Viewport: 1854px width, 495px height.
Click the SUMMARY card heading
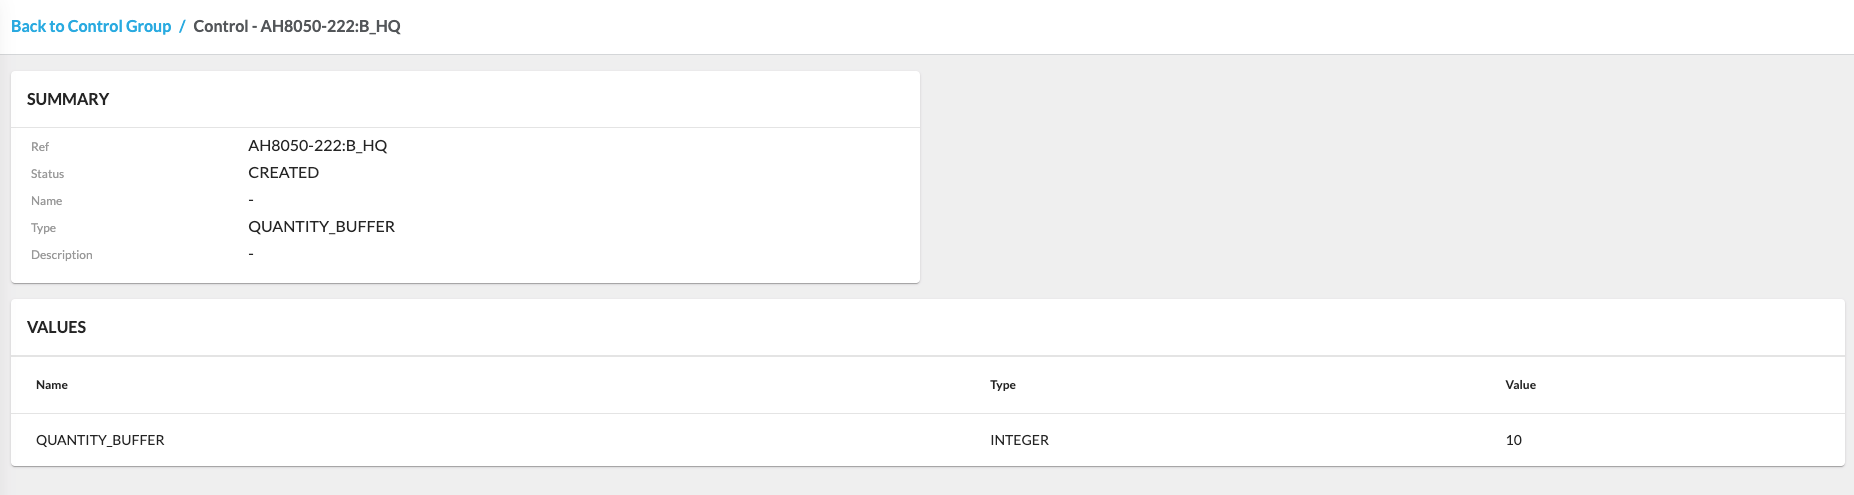coord(68,99)
